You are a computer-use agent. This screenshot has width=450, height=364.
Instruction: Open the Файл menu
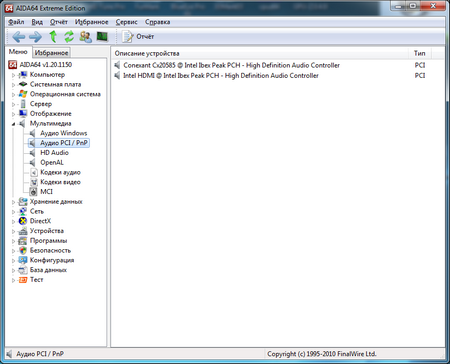[x=16, y=22]
